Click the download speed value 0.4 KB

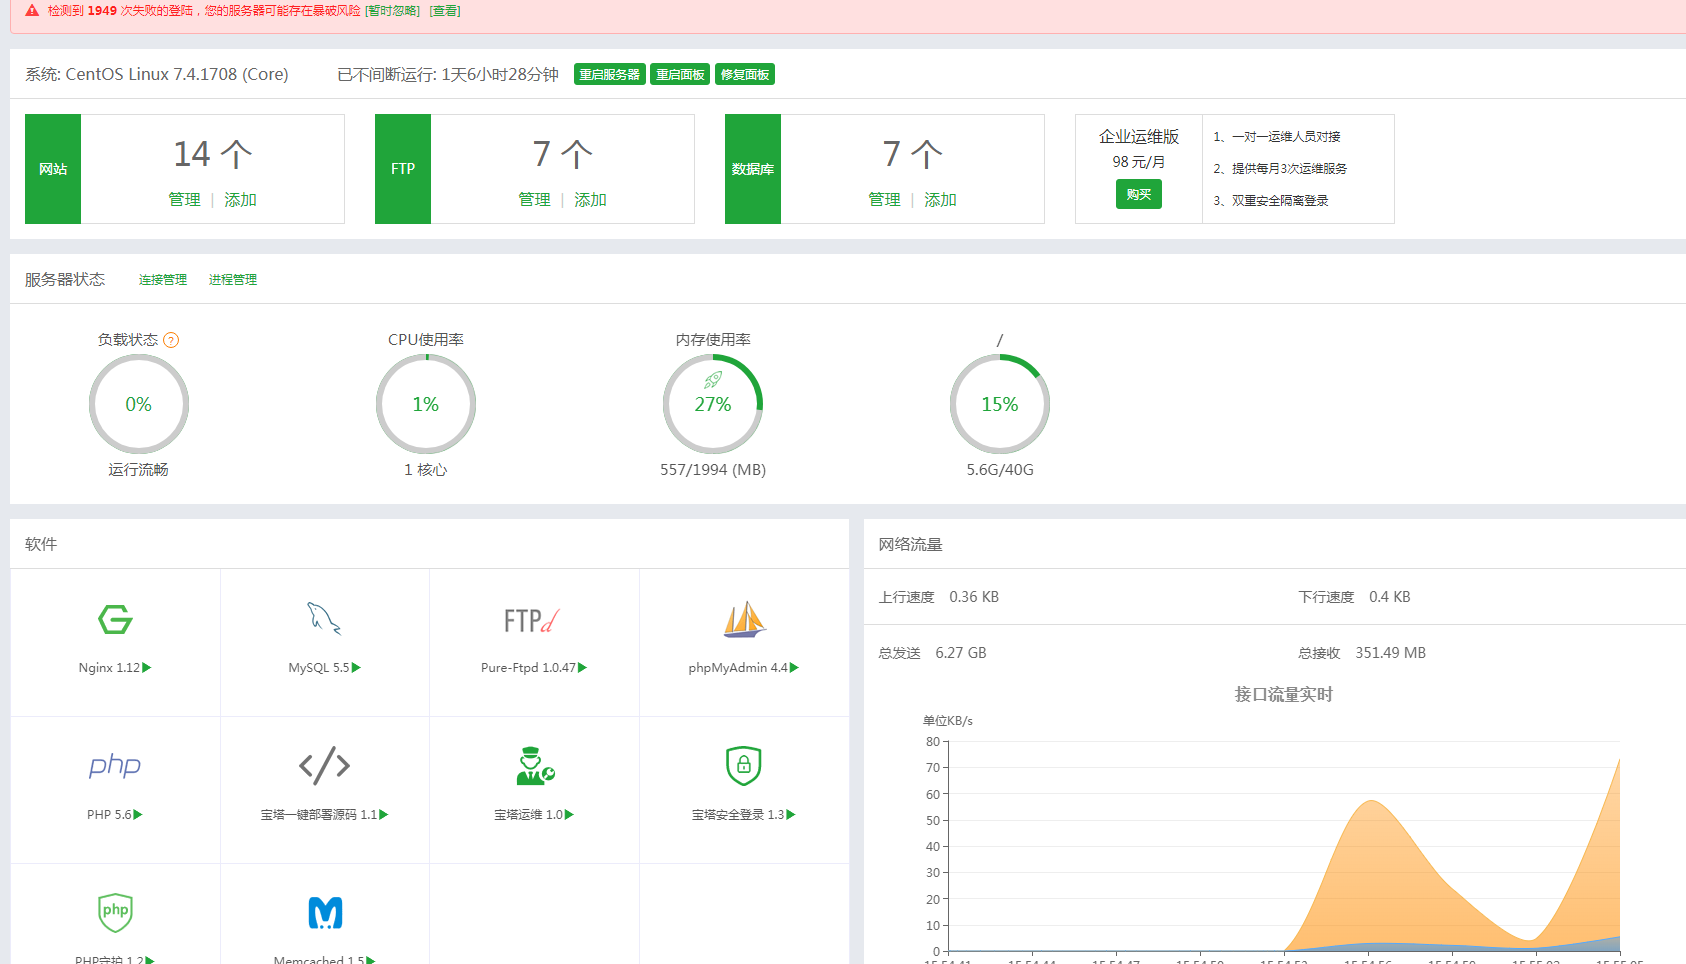(x=1390, y=597)
